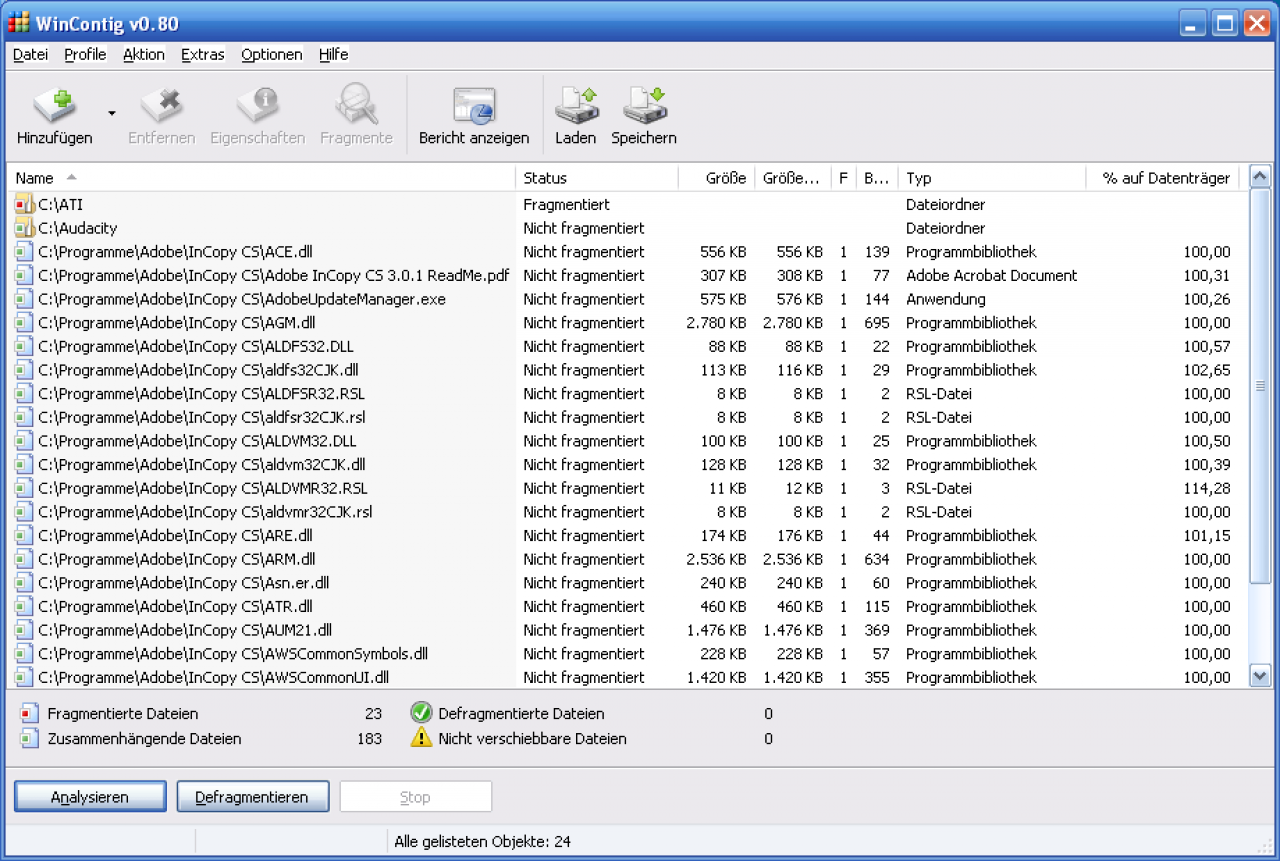1280x861 pixels.
Task: Click the Fragmentierte Dateien legend icon
Action: point(29,714)
